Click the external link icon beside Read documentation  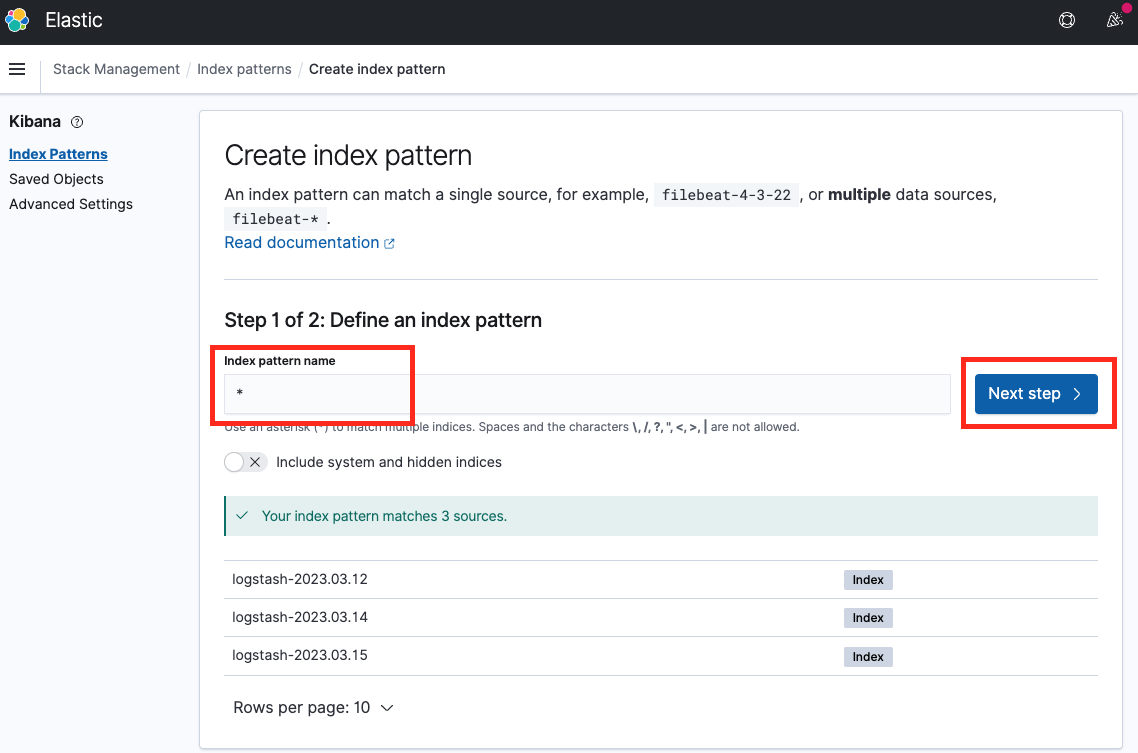point(389,244)
